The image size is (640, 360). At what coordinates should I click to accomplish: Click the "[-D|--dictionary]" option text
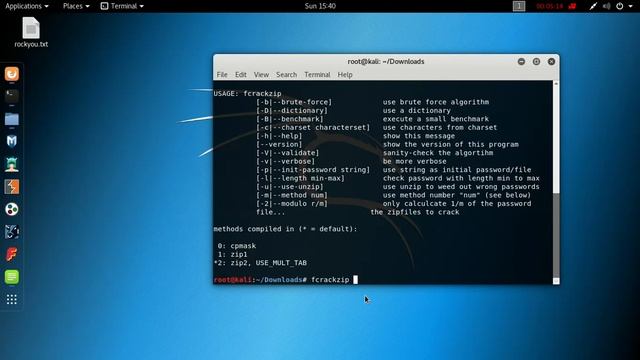coord(292,111)
